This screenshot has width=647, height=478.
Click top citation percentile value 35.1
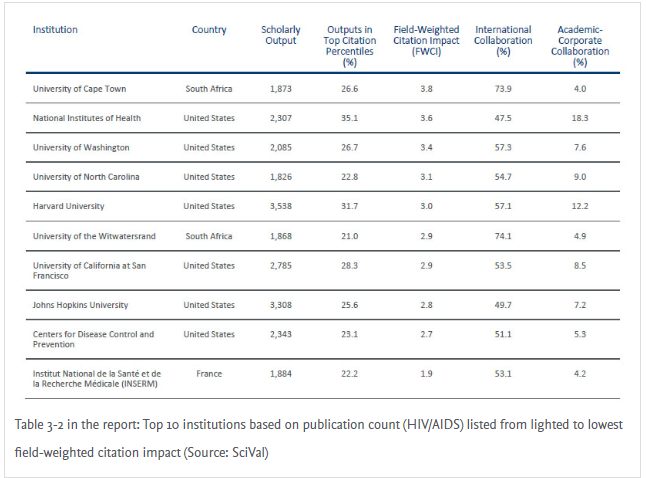pos(349,118)
